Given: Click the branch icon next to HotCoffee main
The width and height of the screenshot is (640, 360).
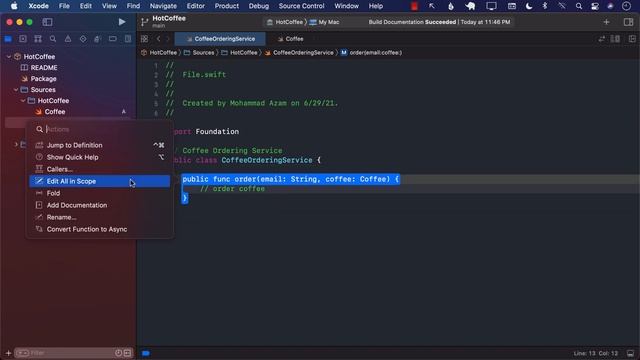Looking at the screenshot, I should click(x=144, y=22).
